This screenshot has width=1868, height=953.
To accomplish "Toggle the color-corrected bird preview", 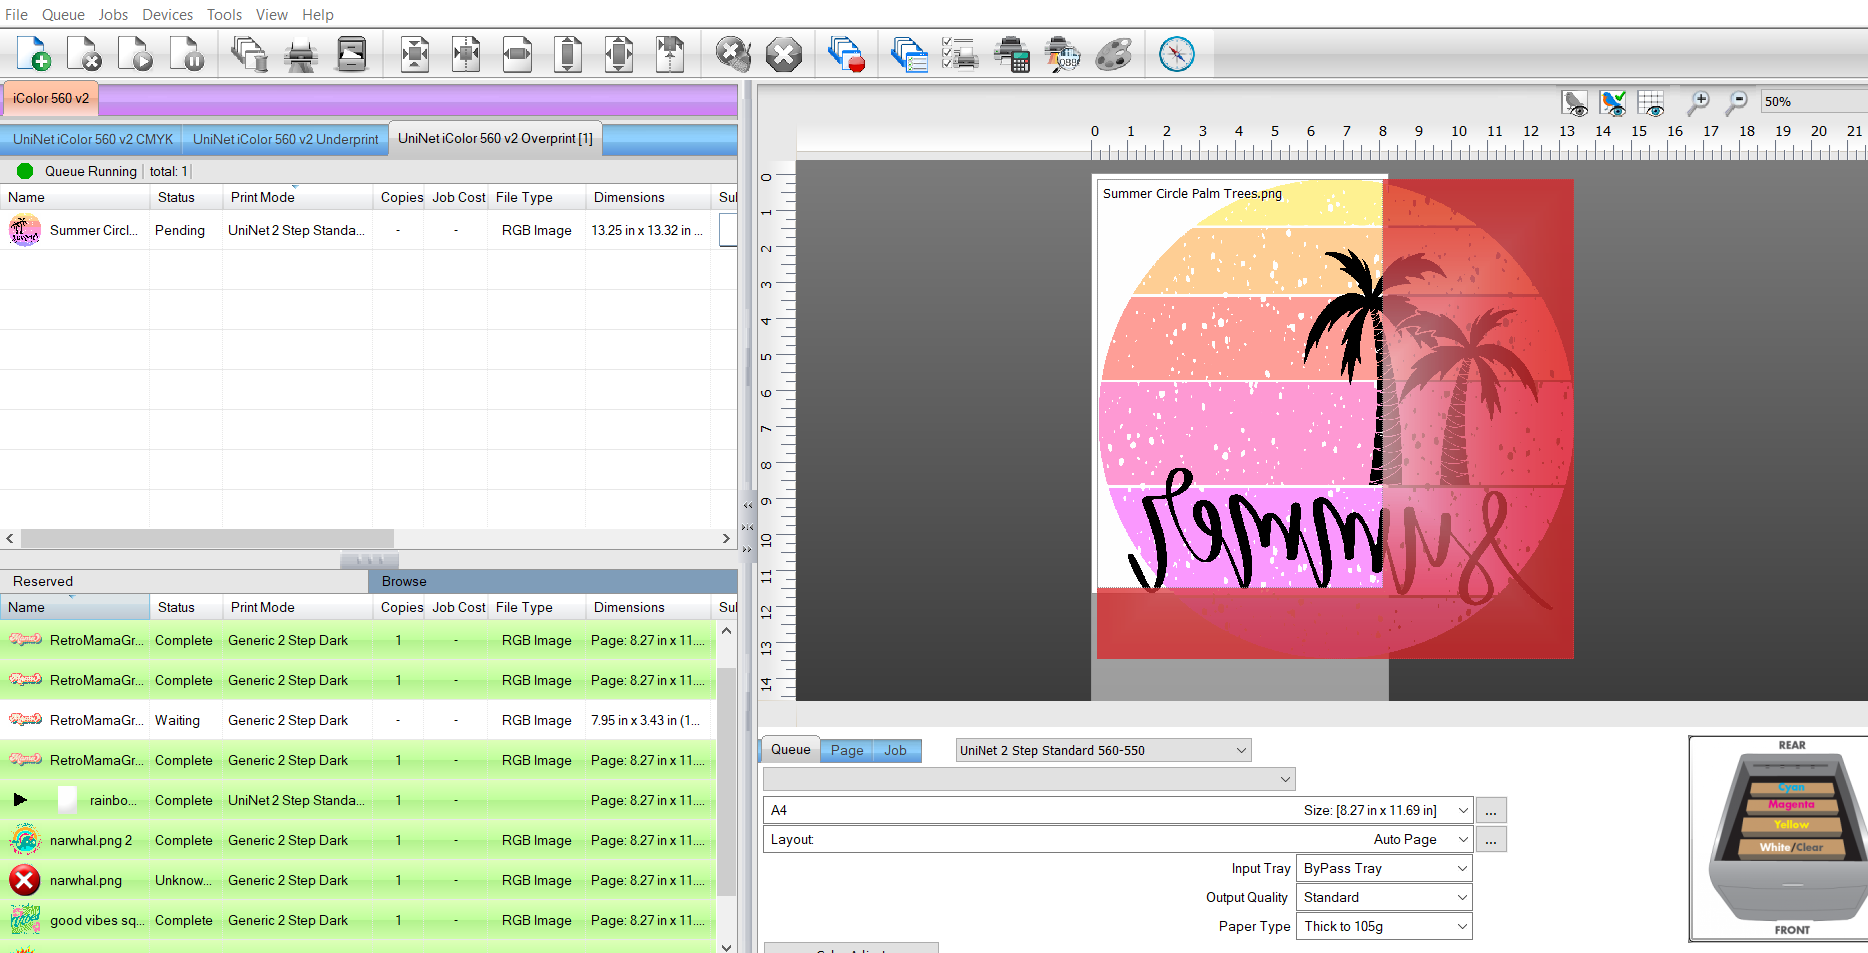I will tap(1613, 102).
